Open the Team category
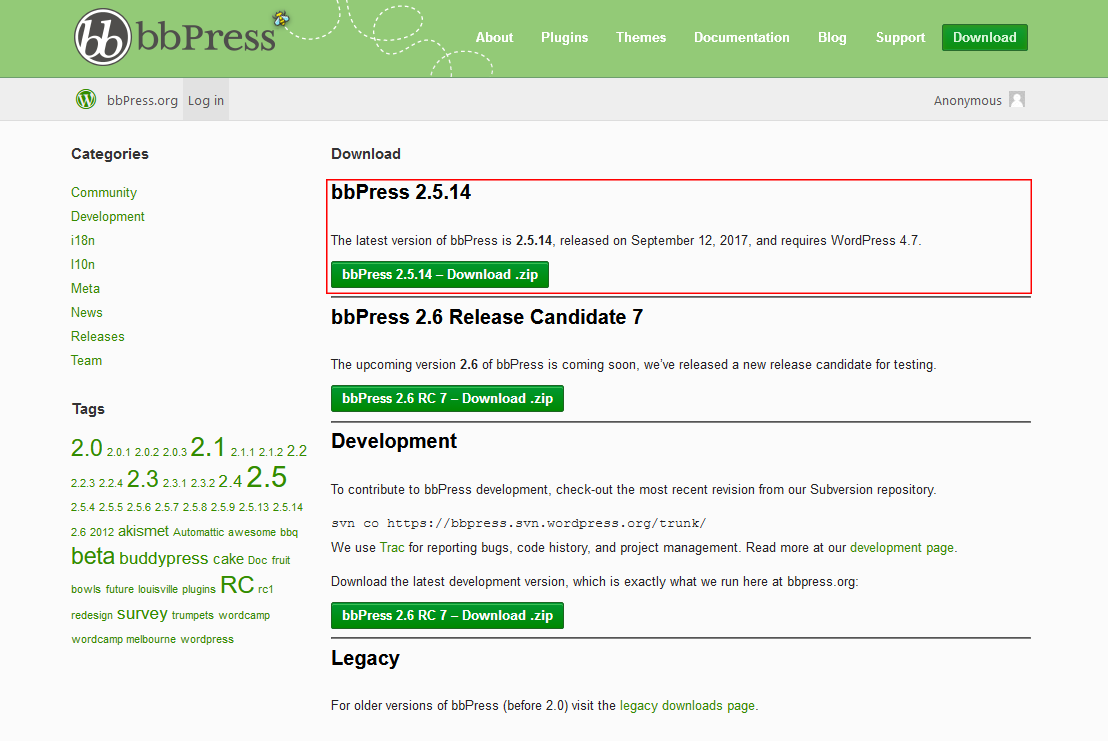This screenshot has width=1108, height=741. (x=86, y=360)
